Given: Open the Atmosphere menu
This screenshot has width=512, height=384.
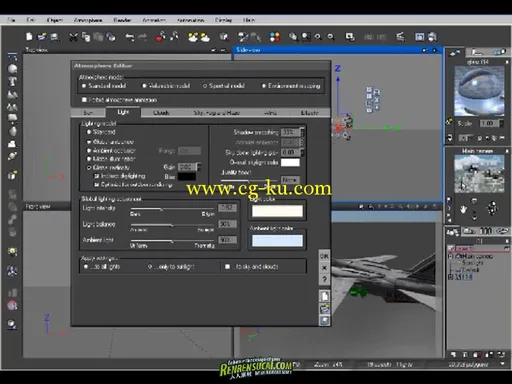Looking at the screenshot, I should click(x=88, y=20).
